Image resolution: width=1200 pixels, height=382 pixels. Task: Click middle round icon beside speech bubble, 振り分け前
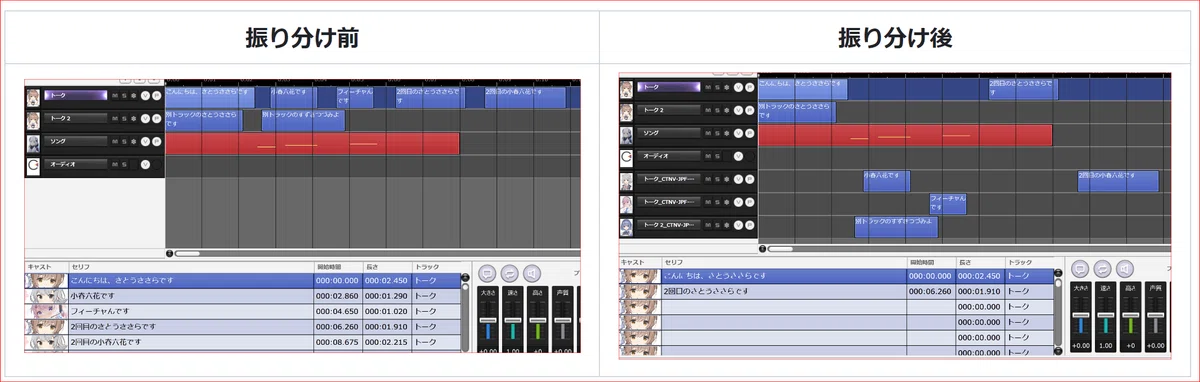point(510,272)
